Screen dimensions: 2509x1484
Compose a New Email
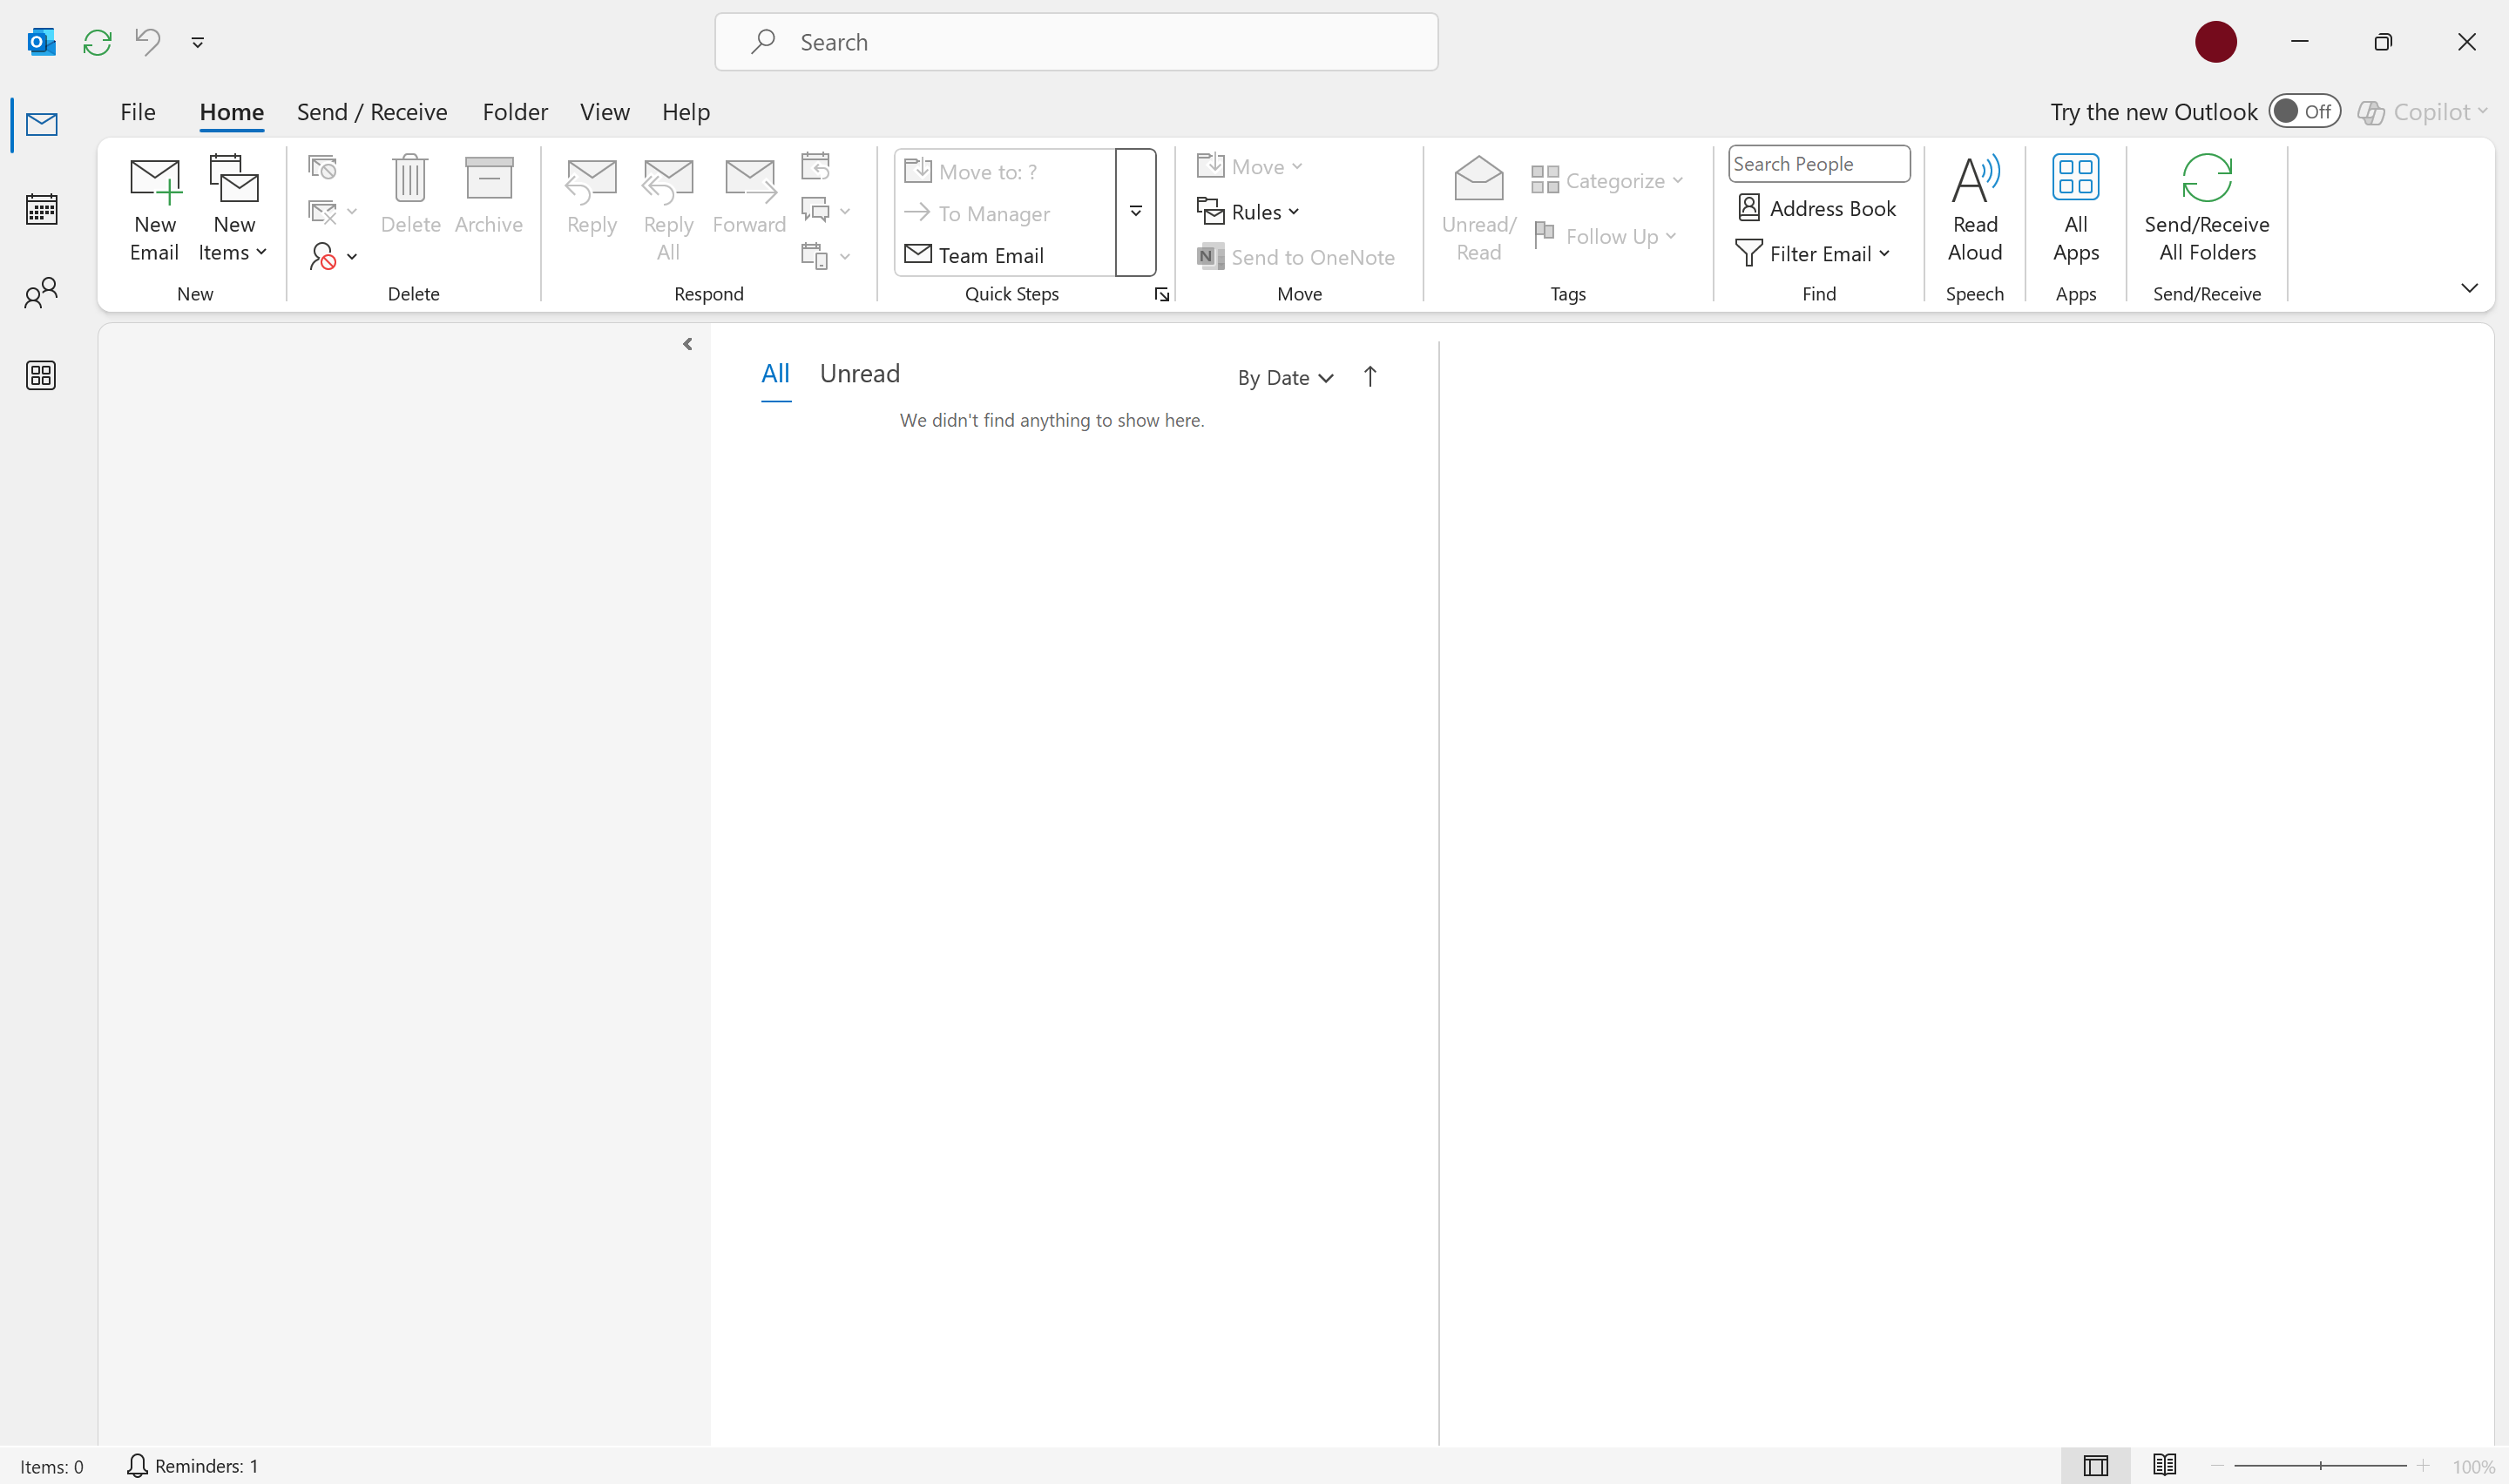(154, 210)
